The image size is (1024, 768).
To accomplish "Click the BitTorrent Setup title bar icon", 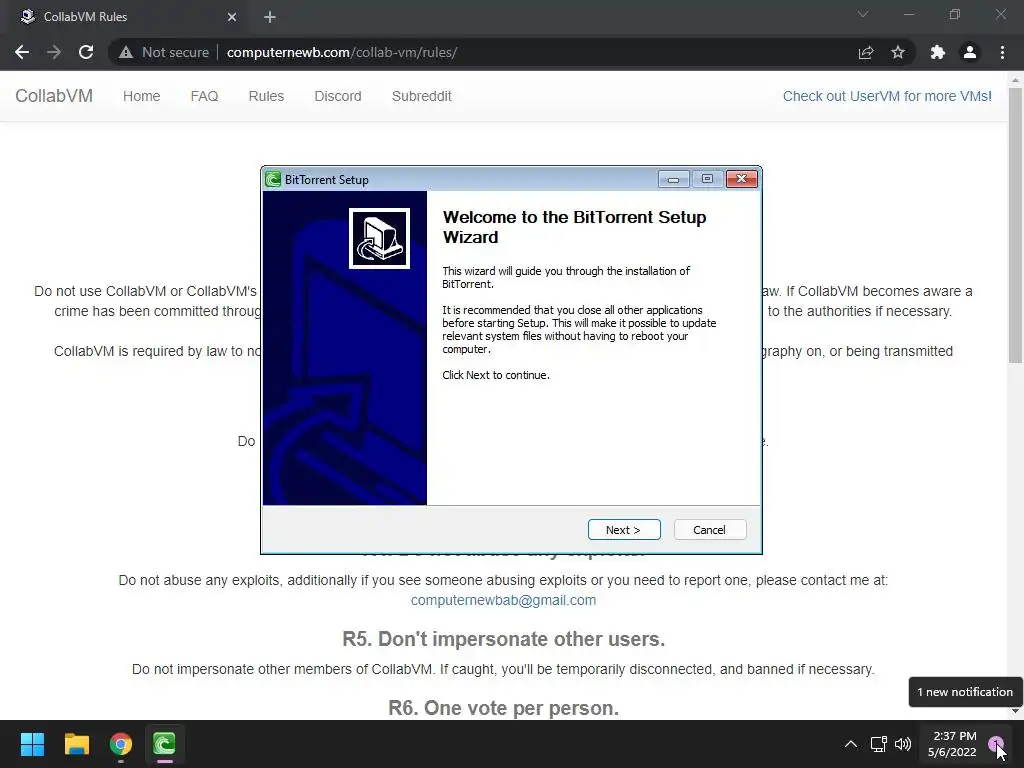I will [273, 180].
